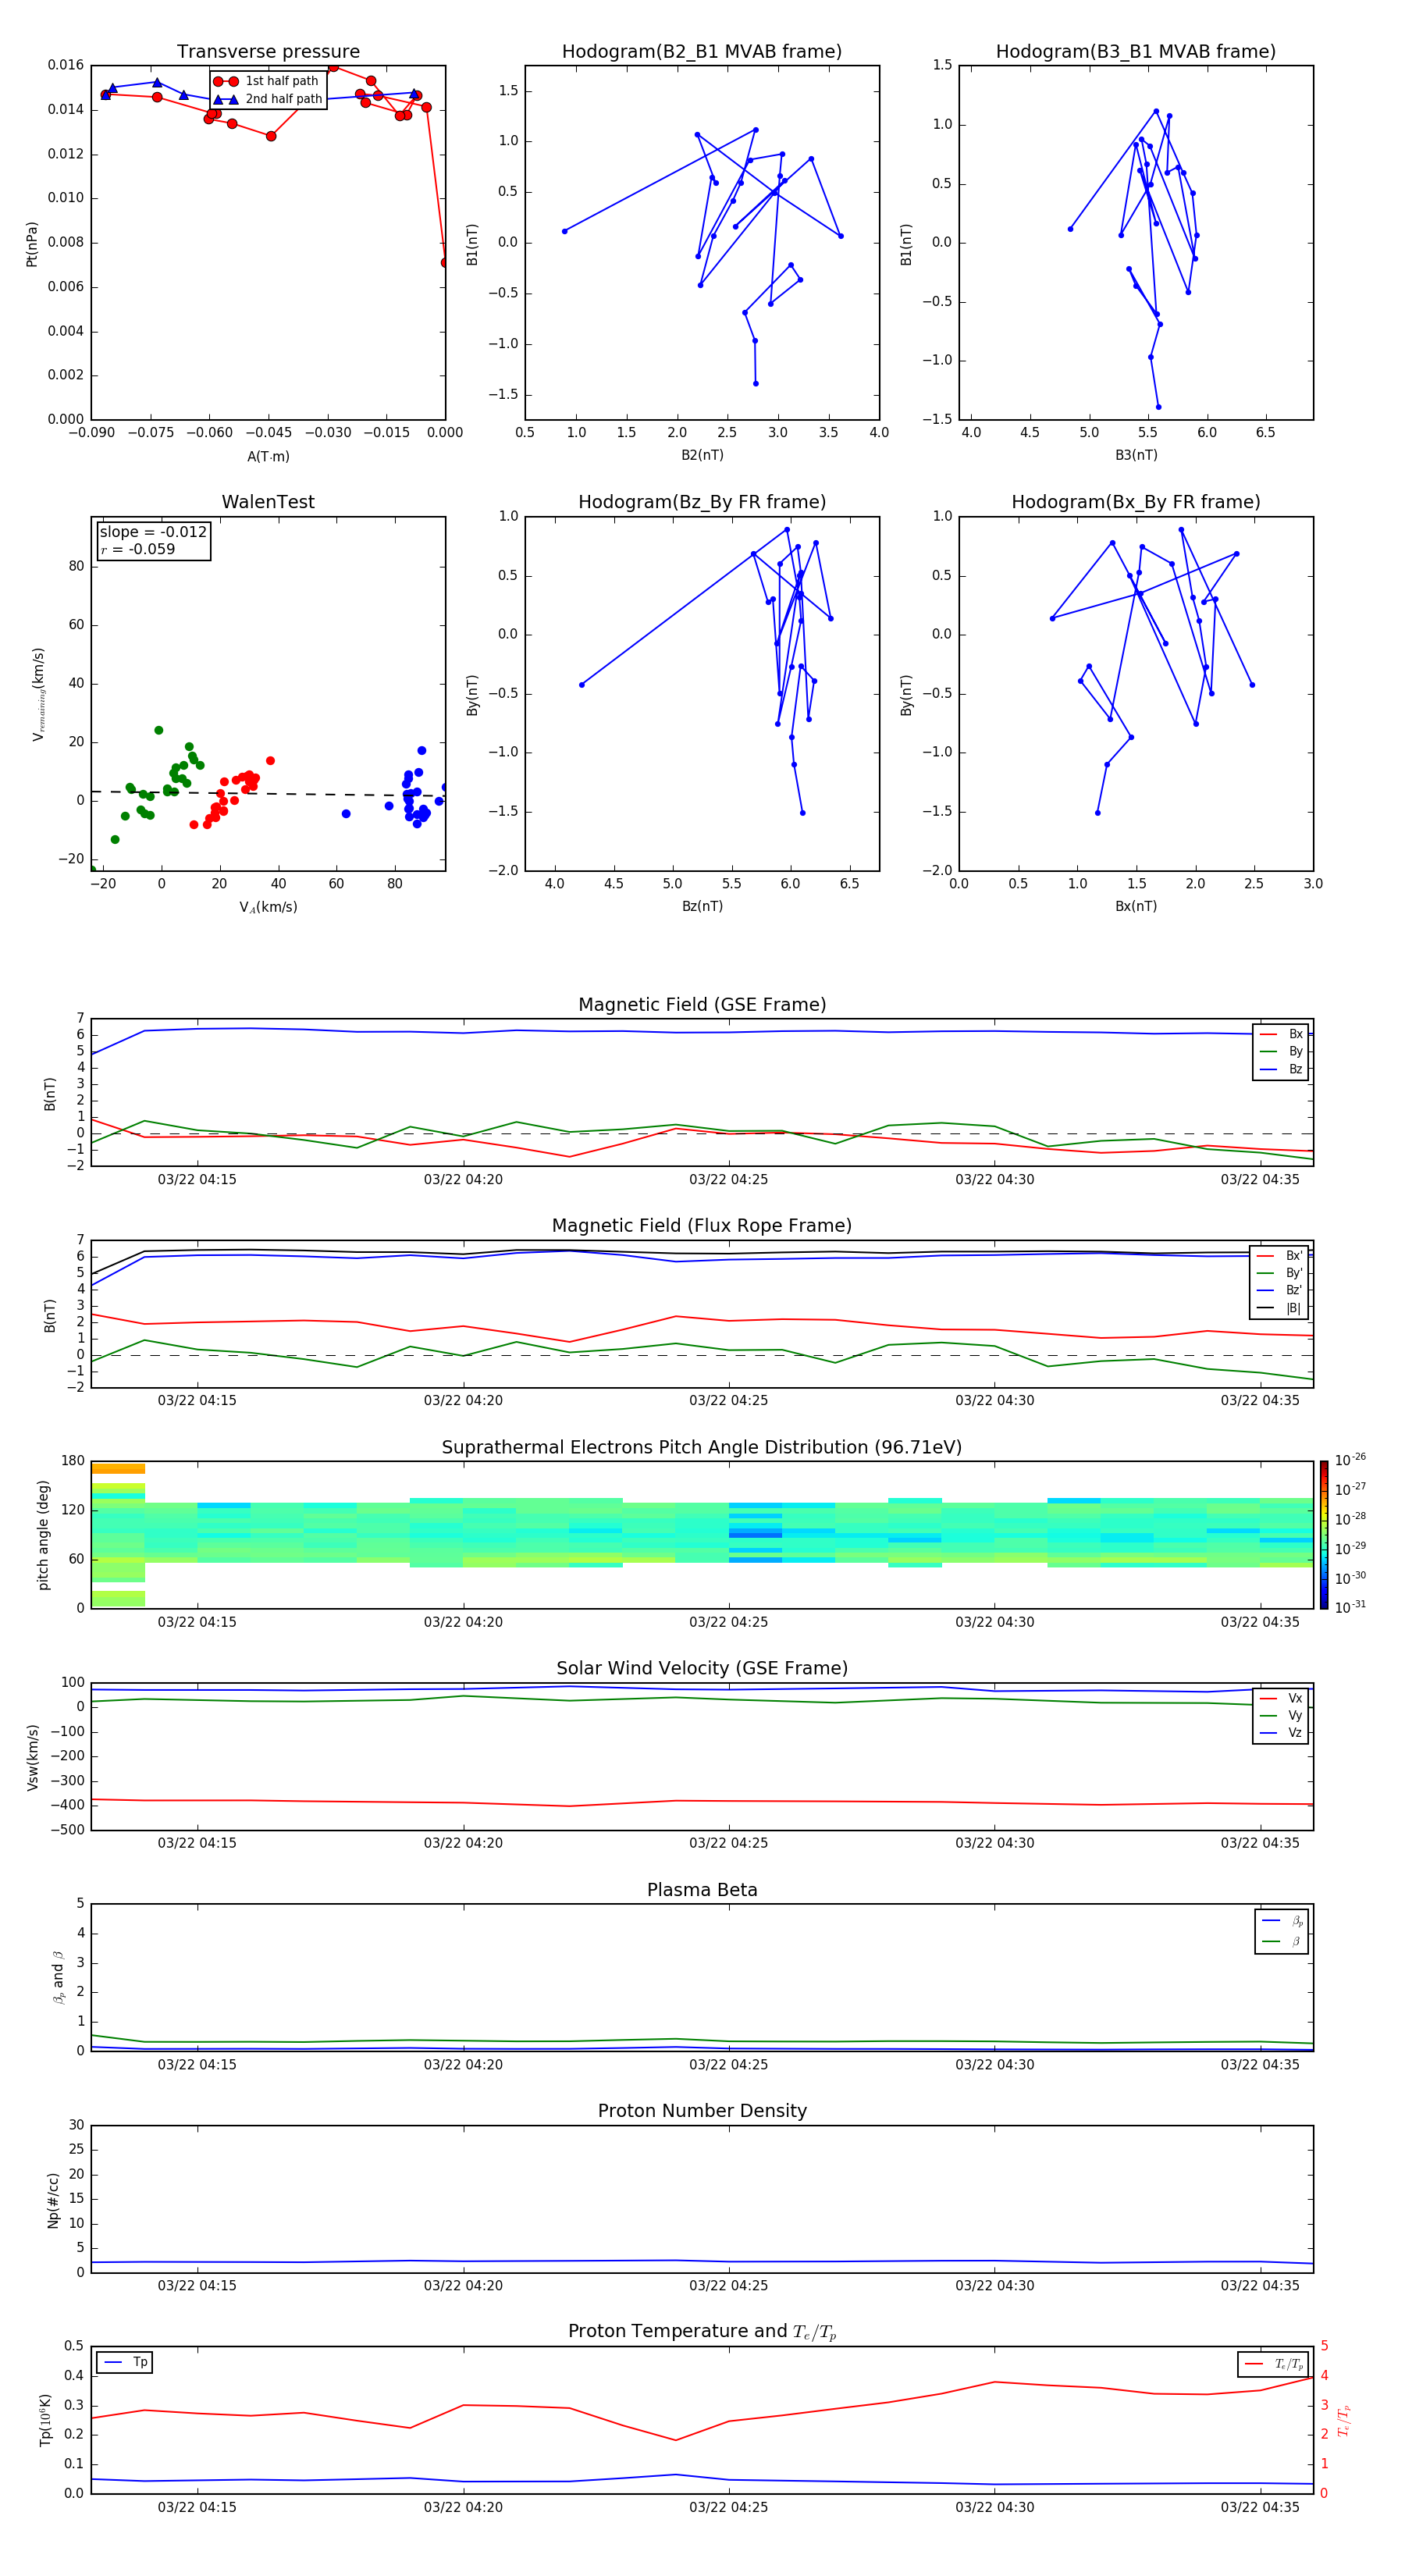This screenshot has height=2576, width=1405.
Task: Click the 'Transverse pressure' plot title
Action: pyautogui.click(x=268, y=52)
